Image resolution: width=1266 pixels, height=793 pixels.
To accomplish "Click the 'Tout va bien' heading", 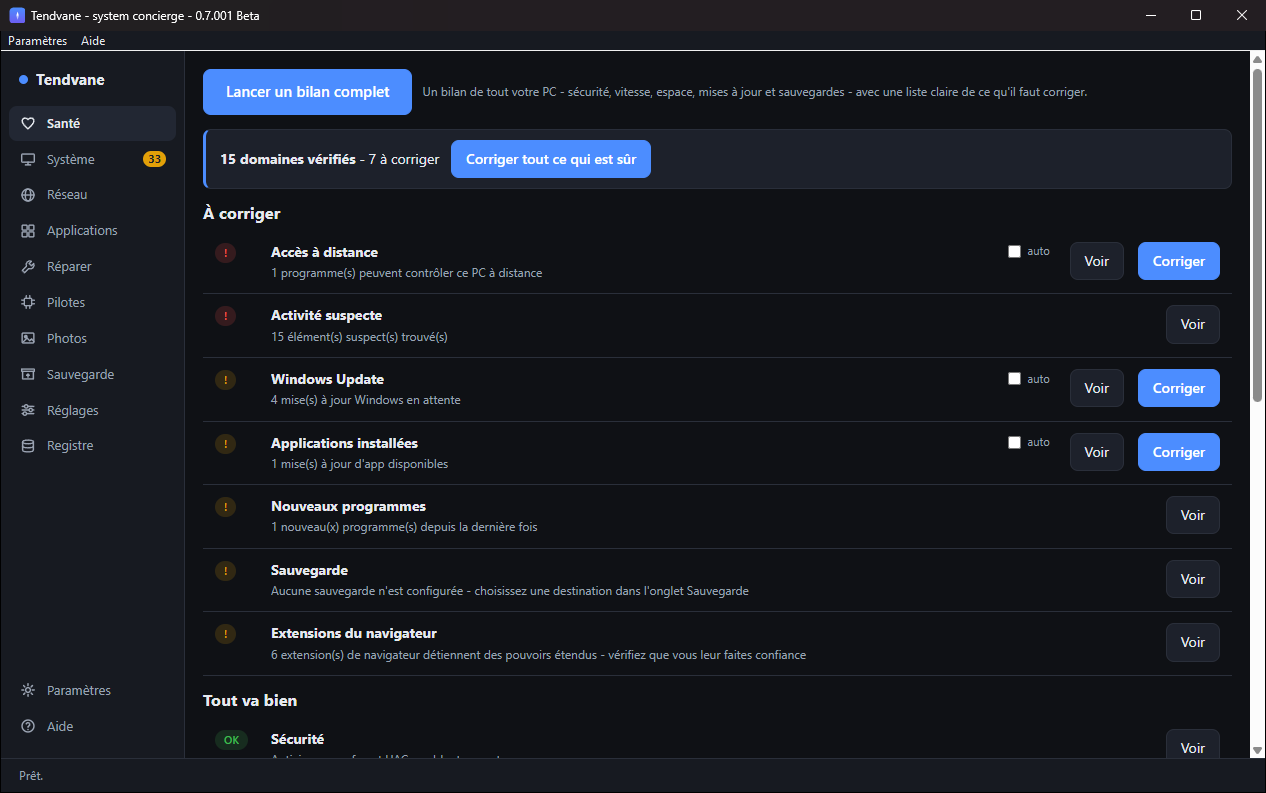I will coord(250,701).
